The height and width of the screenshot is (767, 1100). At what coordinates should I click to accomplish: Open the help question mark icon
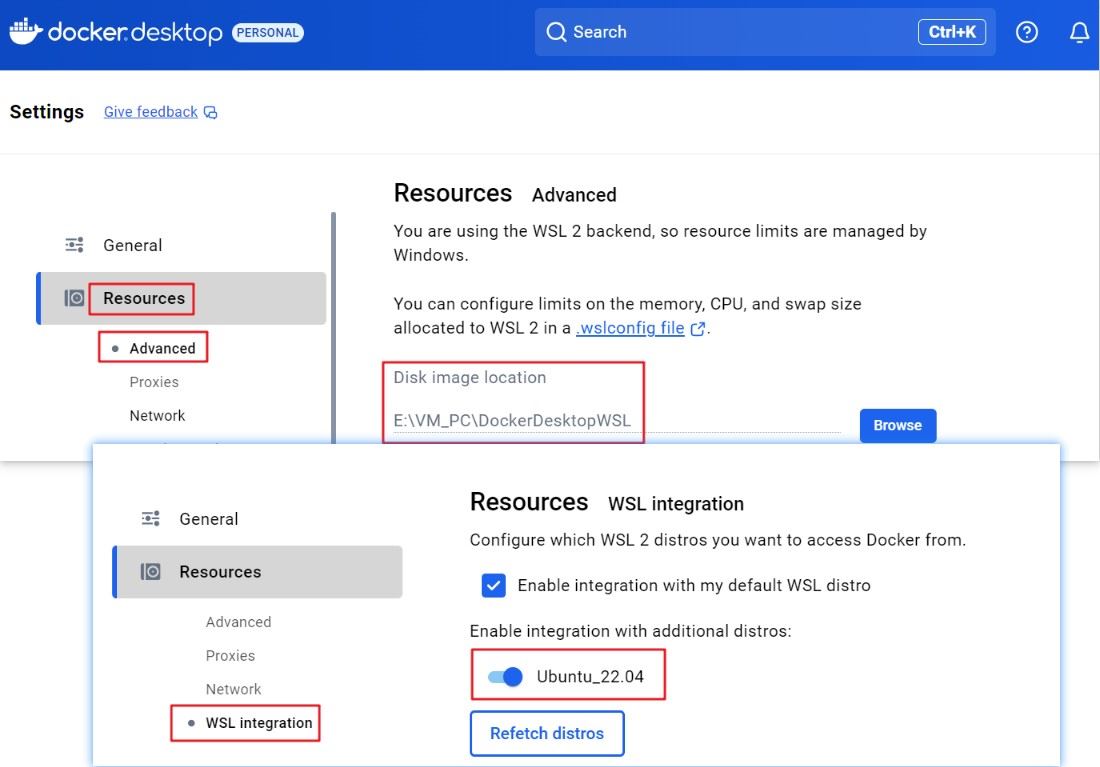[1027, 32]
